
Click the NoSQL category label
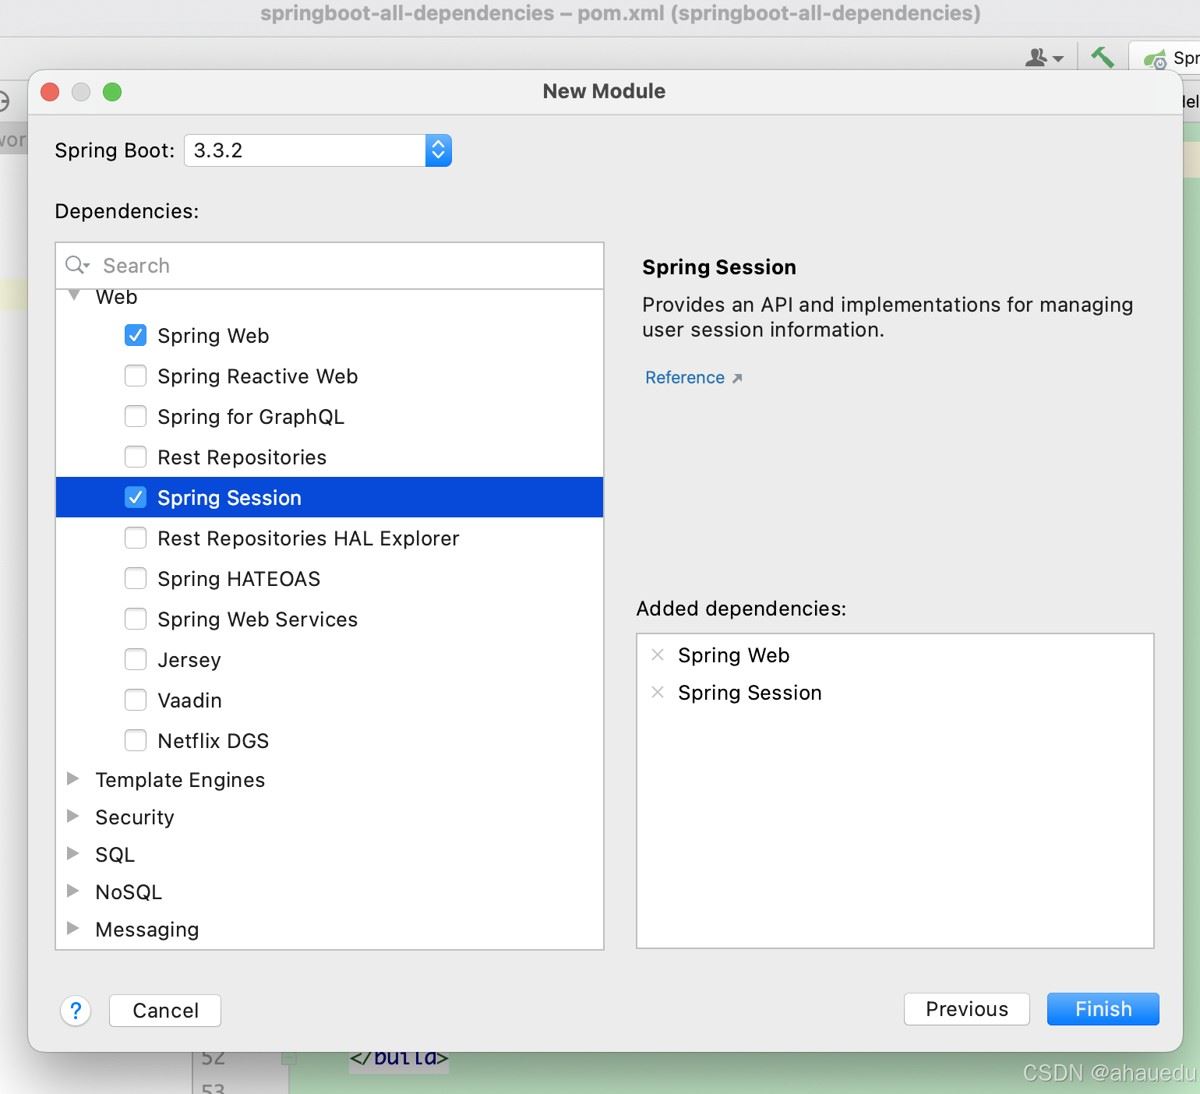click(128, 891)
